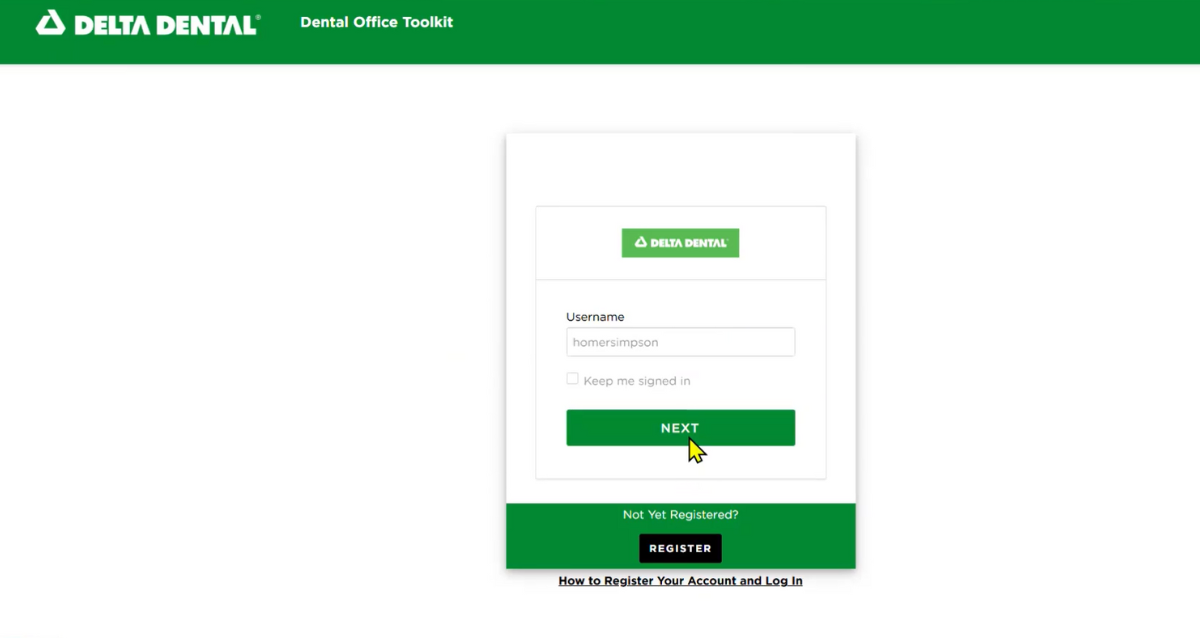Click the logo panel above Username section

click(x=680, y=243)
